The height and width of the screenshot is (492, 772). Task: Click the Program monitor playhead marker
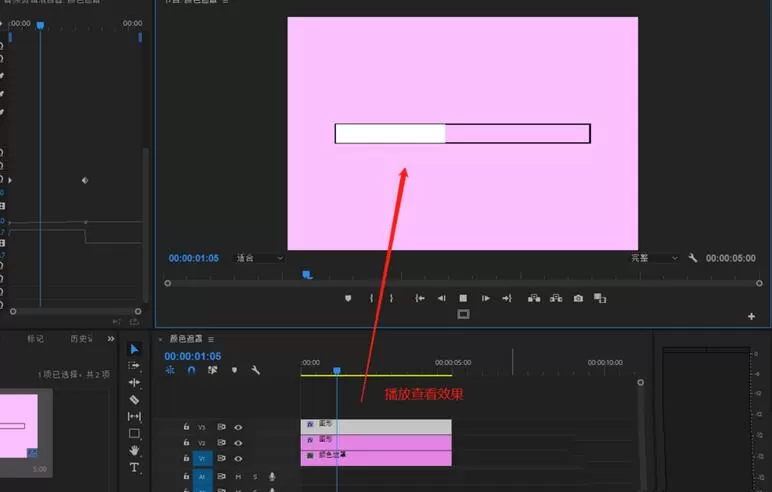coord(307,275)
